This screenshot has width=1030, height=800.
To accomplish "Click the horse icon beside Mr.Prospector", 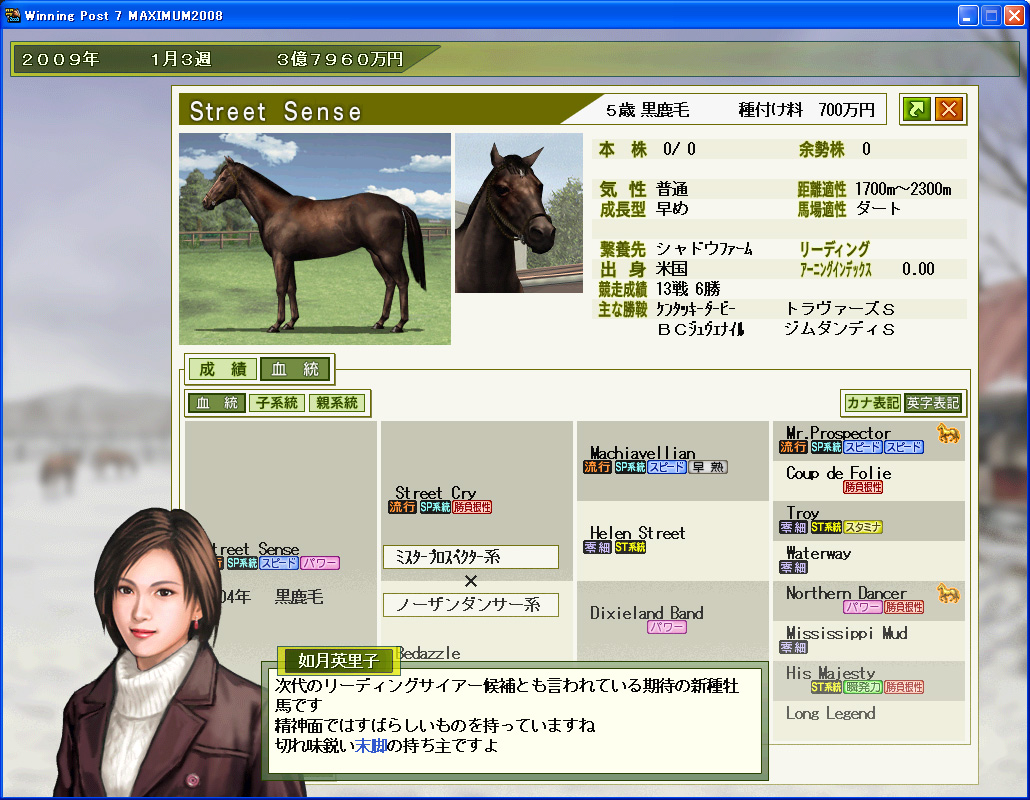I will 948,433.
